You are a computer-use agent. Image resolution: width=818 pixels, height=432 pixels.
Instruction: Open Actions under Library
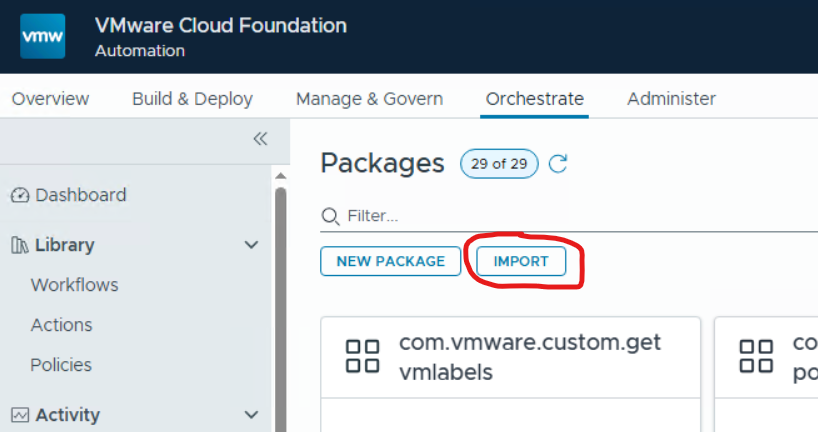[62, 325]
